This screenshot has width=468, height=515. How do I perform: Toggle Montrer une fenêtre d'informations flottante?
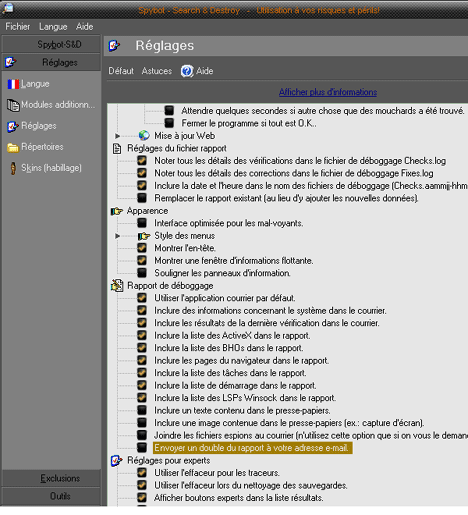click(142, 260)
